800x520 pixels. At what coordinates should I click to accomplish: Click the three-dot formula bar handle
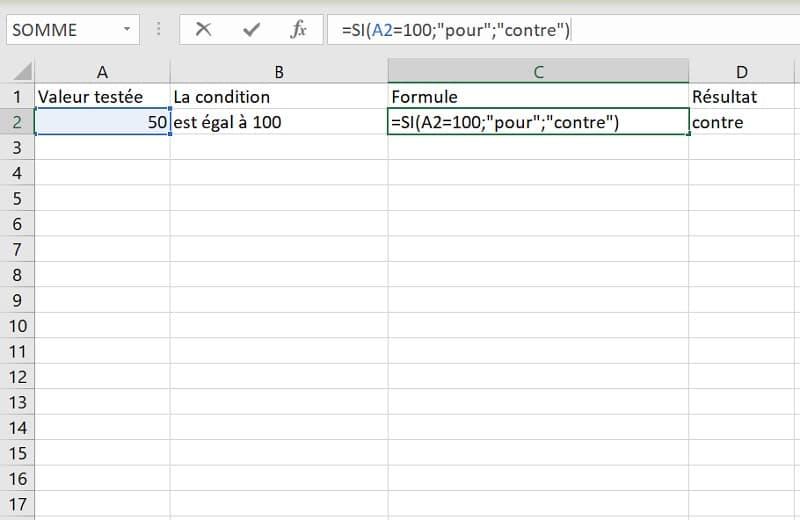[x=159, y=30]
